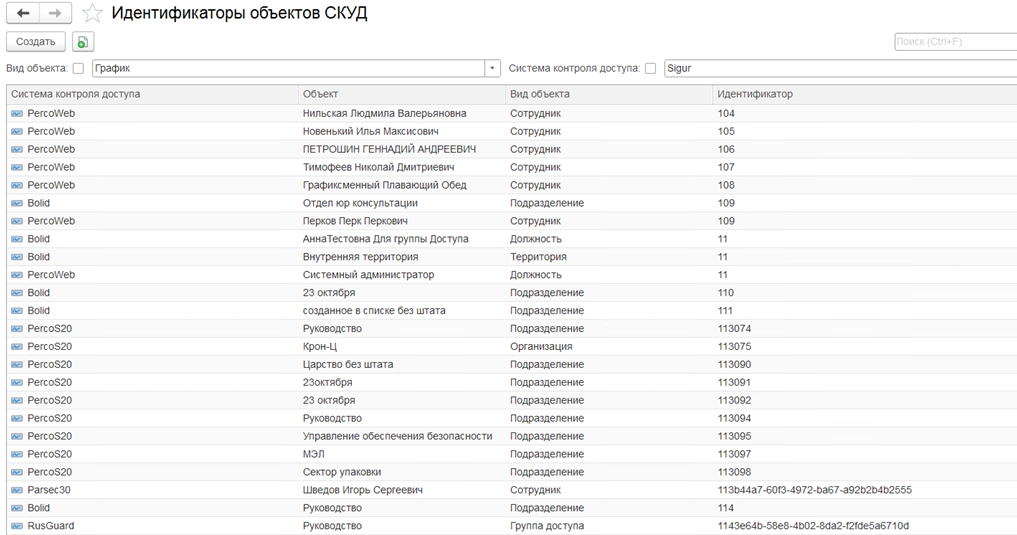Image resolution: width=1017 pixels, height=535 pixels.
Task: Click the search field Поиск (Ctrl+F)
Action: pos(954,41)
